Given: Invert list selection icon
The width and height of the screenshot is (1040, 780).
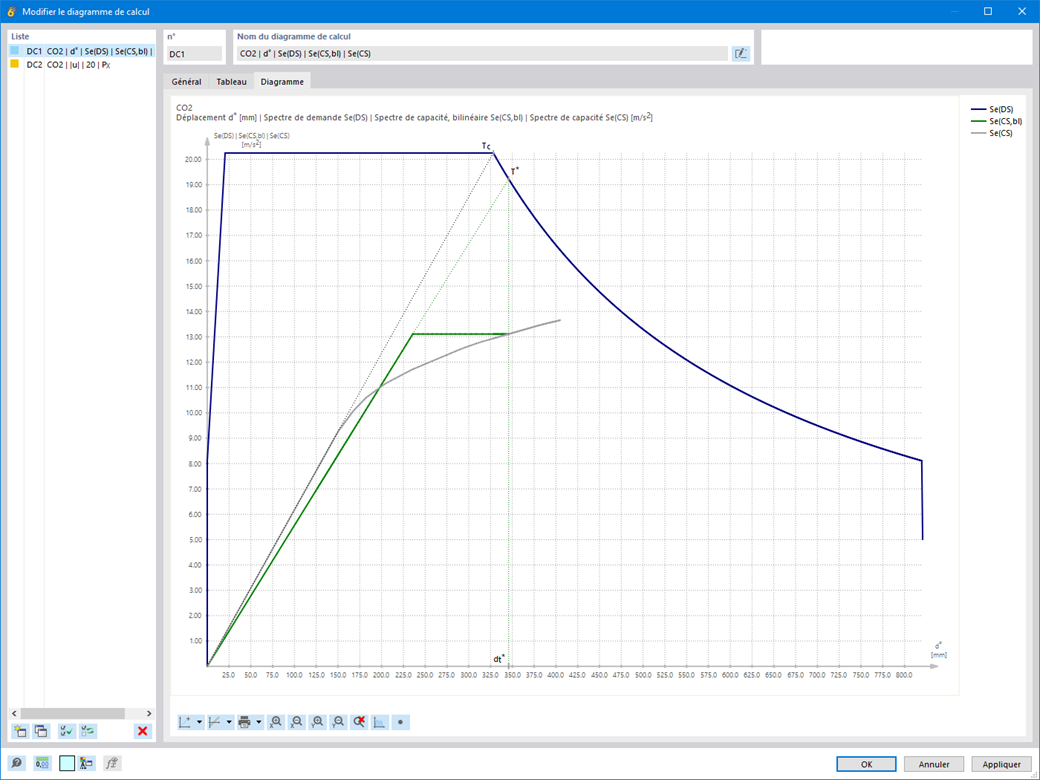Looking at the screenshot, I should (x=88, y=731).
